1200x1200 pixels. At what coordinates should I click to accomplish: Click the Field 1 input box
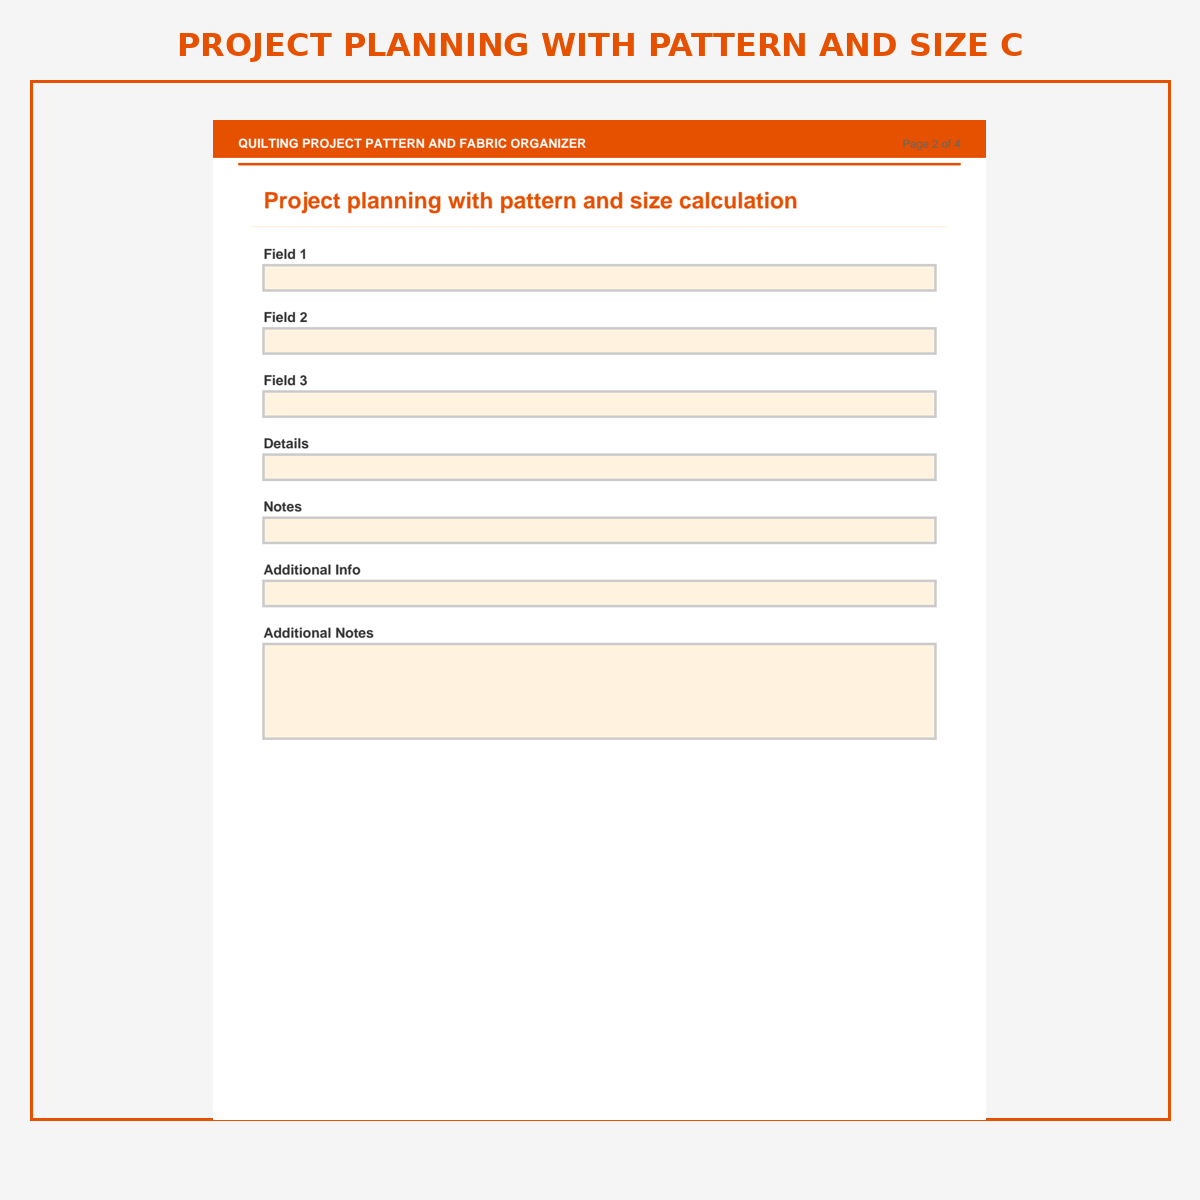coord(599,278)
